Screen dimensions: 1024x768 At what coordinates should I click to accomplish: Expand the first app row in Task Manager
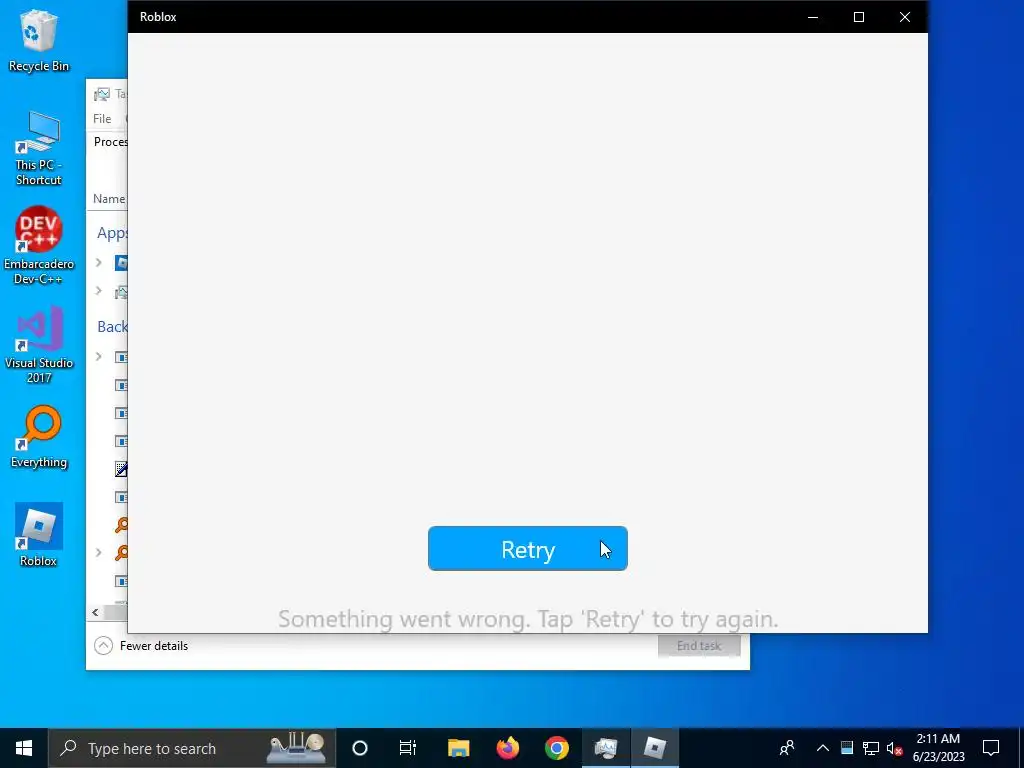(x=99, y=263)
